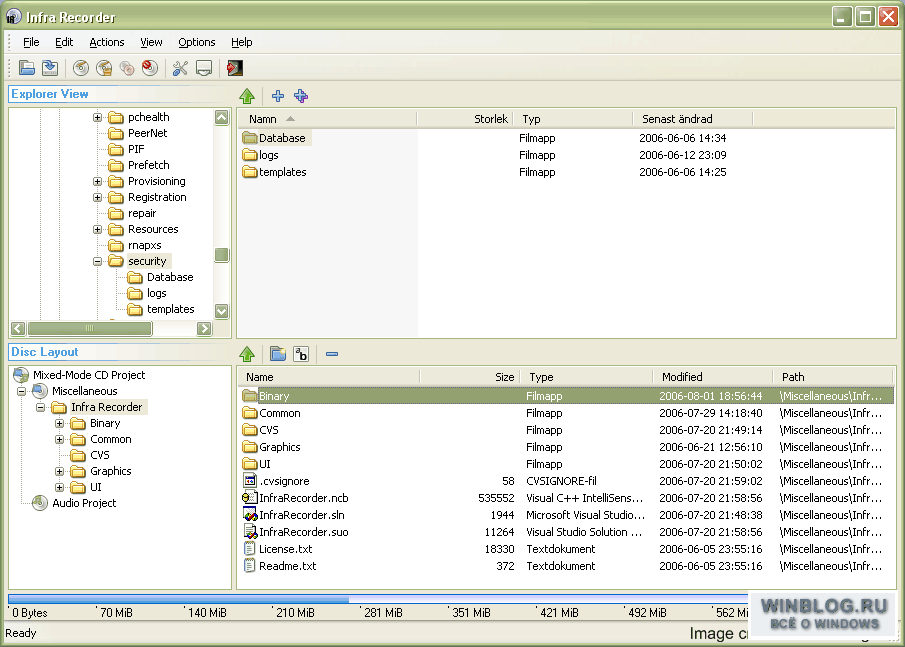
Task: Go up one level in Disc Layout
Action: pyautogui.click(x=247, y=354)
